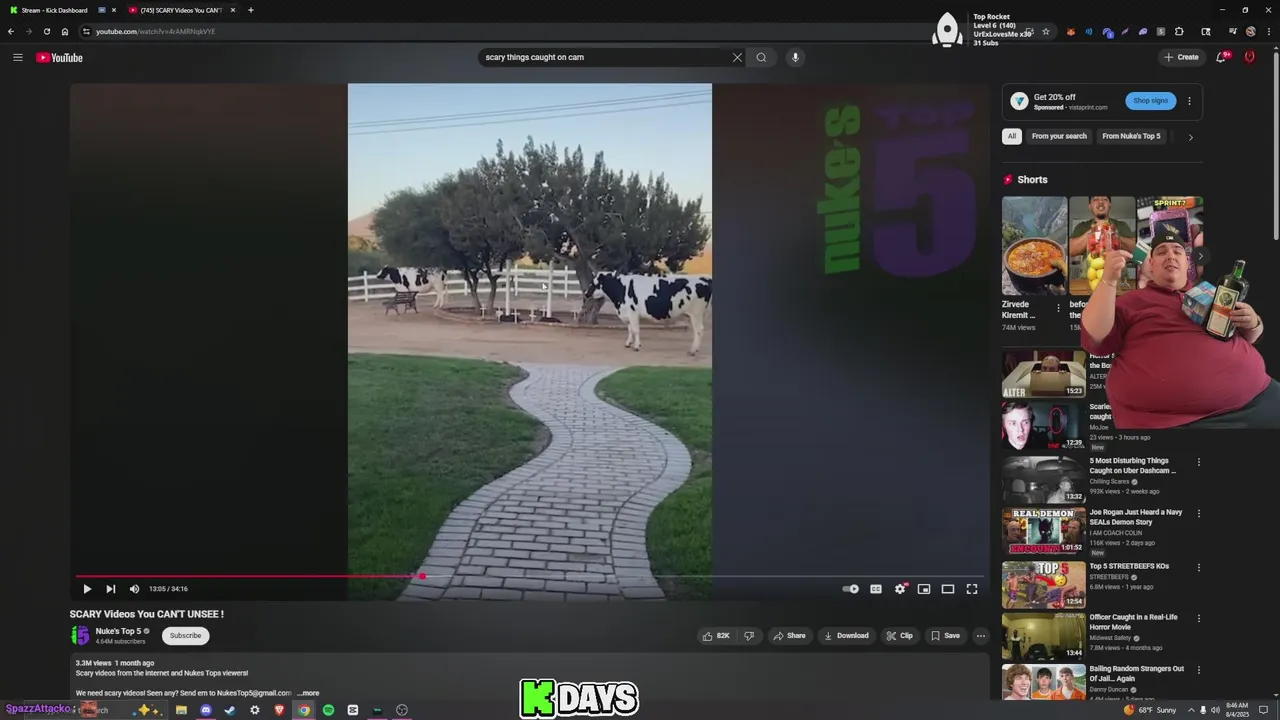The width and height of the screenshot is (1280, 720).
Task: Select the From Nuke's Top 5 chip
Action: [1131, 136]
